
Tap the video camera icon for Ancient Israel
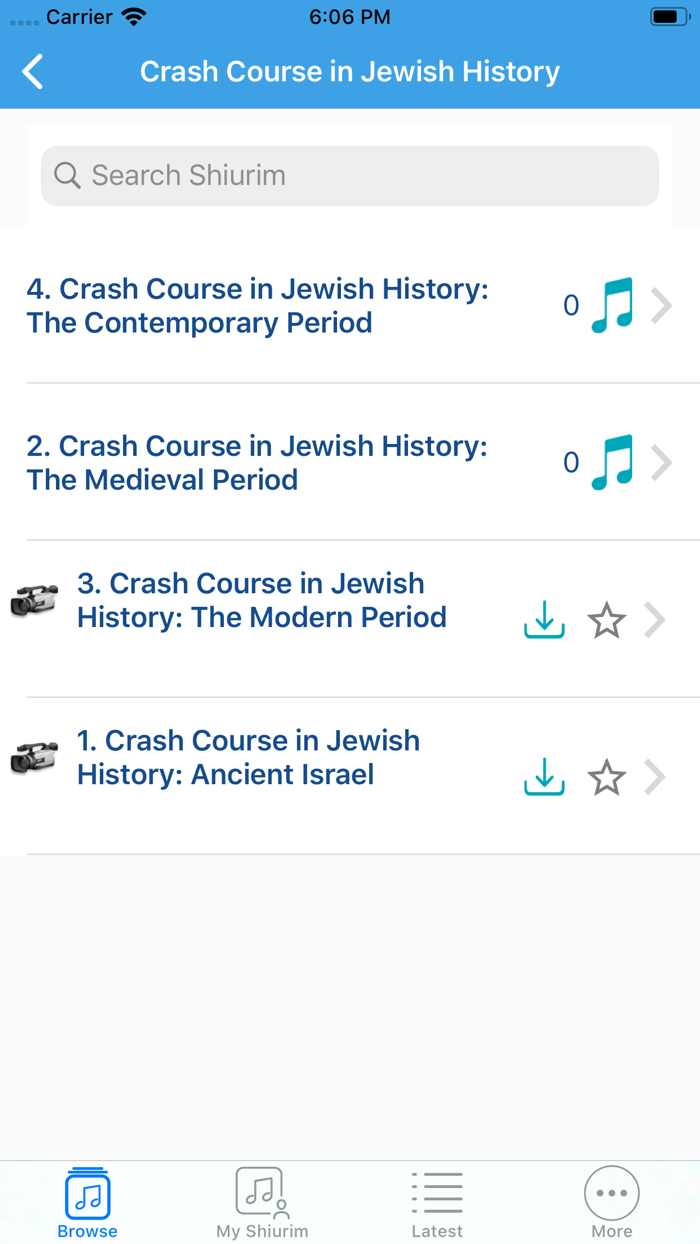34,758
